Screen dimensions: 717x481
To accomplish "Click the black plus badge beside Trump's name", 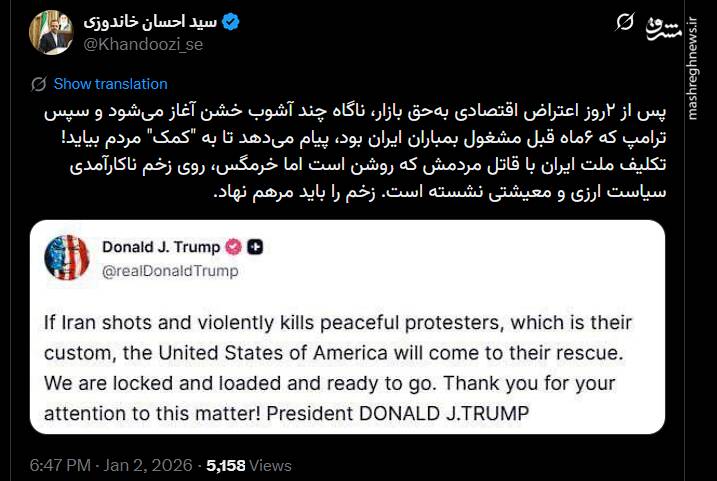I will 255,245.
